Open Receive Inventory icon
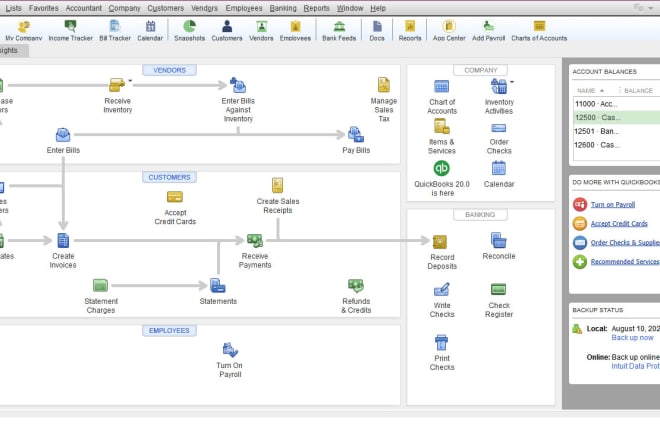 (x=117, y=85)
